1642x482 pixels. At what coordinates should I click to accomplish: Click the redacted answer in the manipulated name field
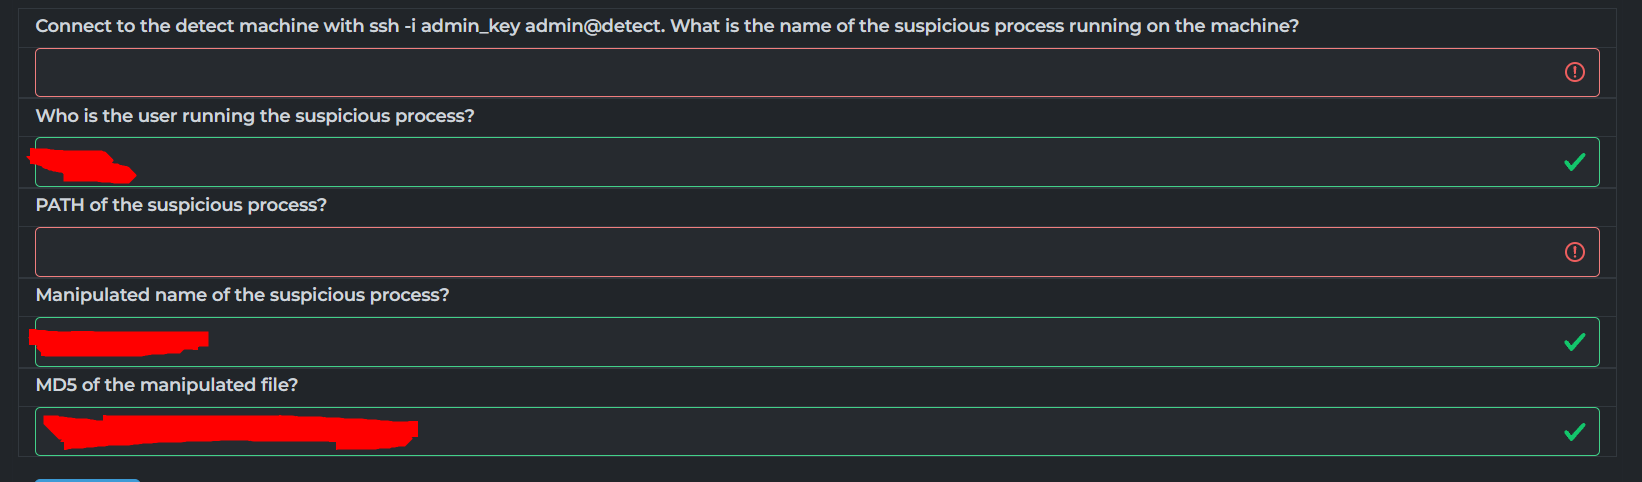[118, 341]
